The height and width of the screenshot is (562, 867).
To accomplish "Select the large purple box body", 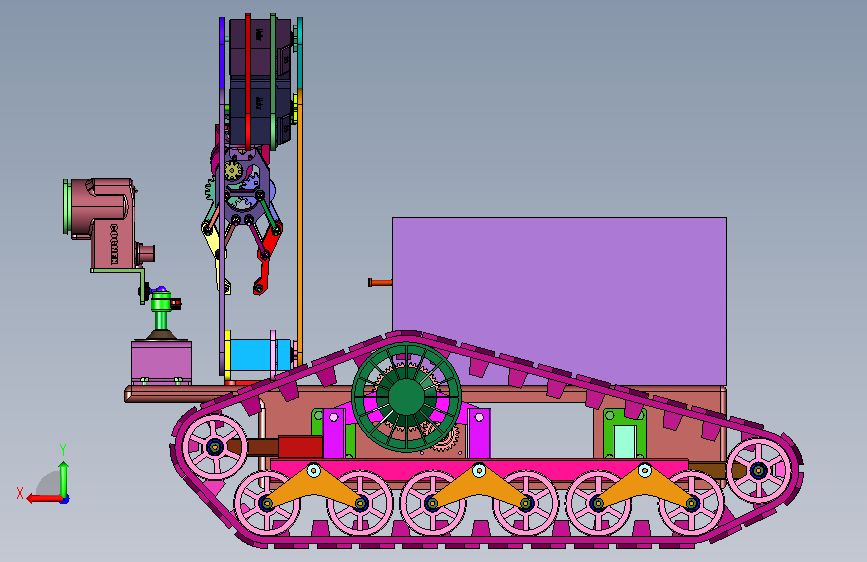I will [x=560, y=301].
